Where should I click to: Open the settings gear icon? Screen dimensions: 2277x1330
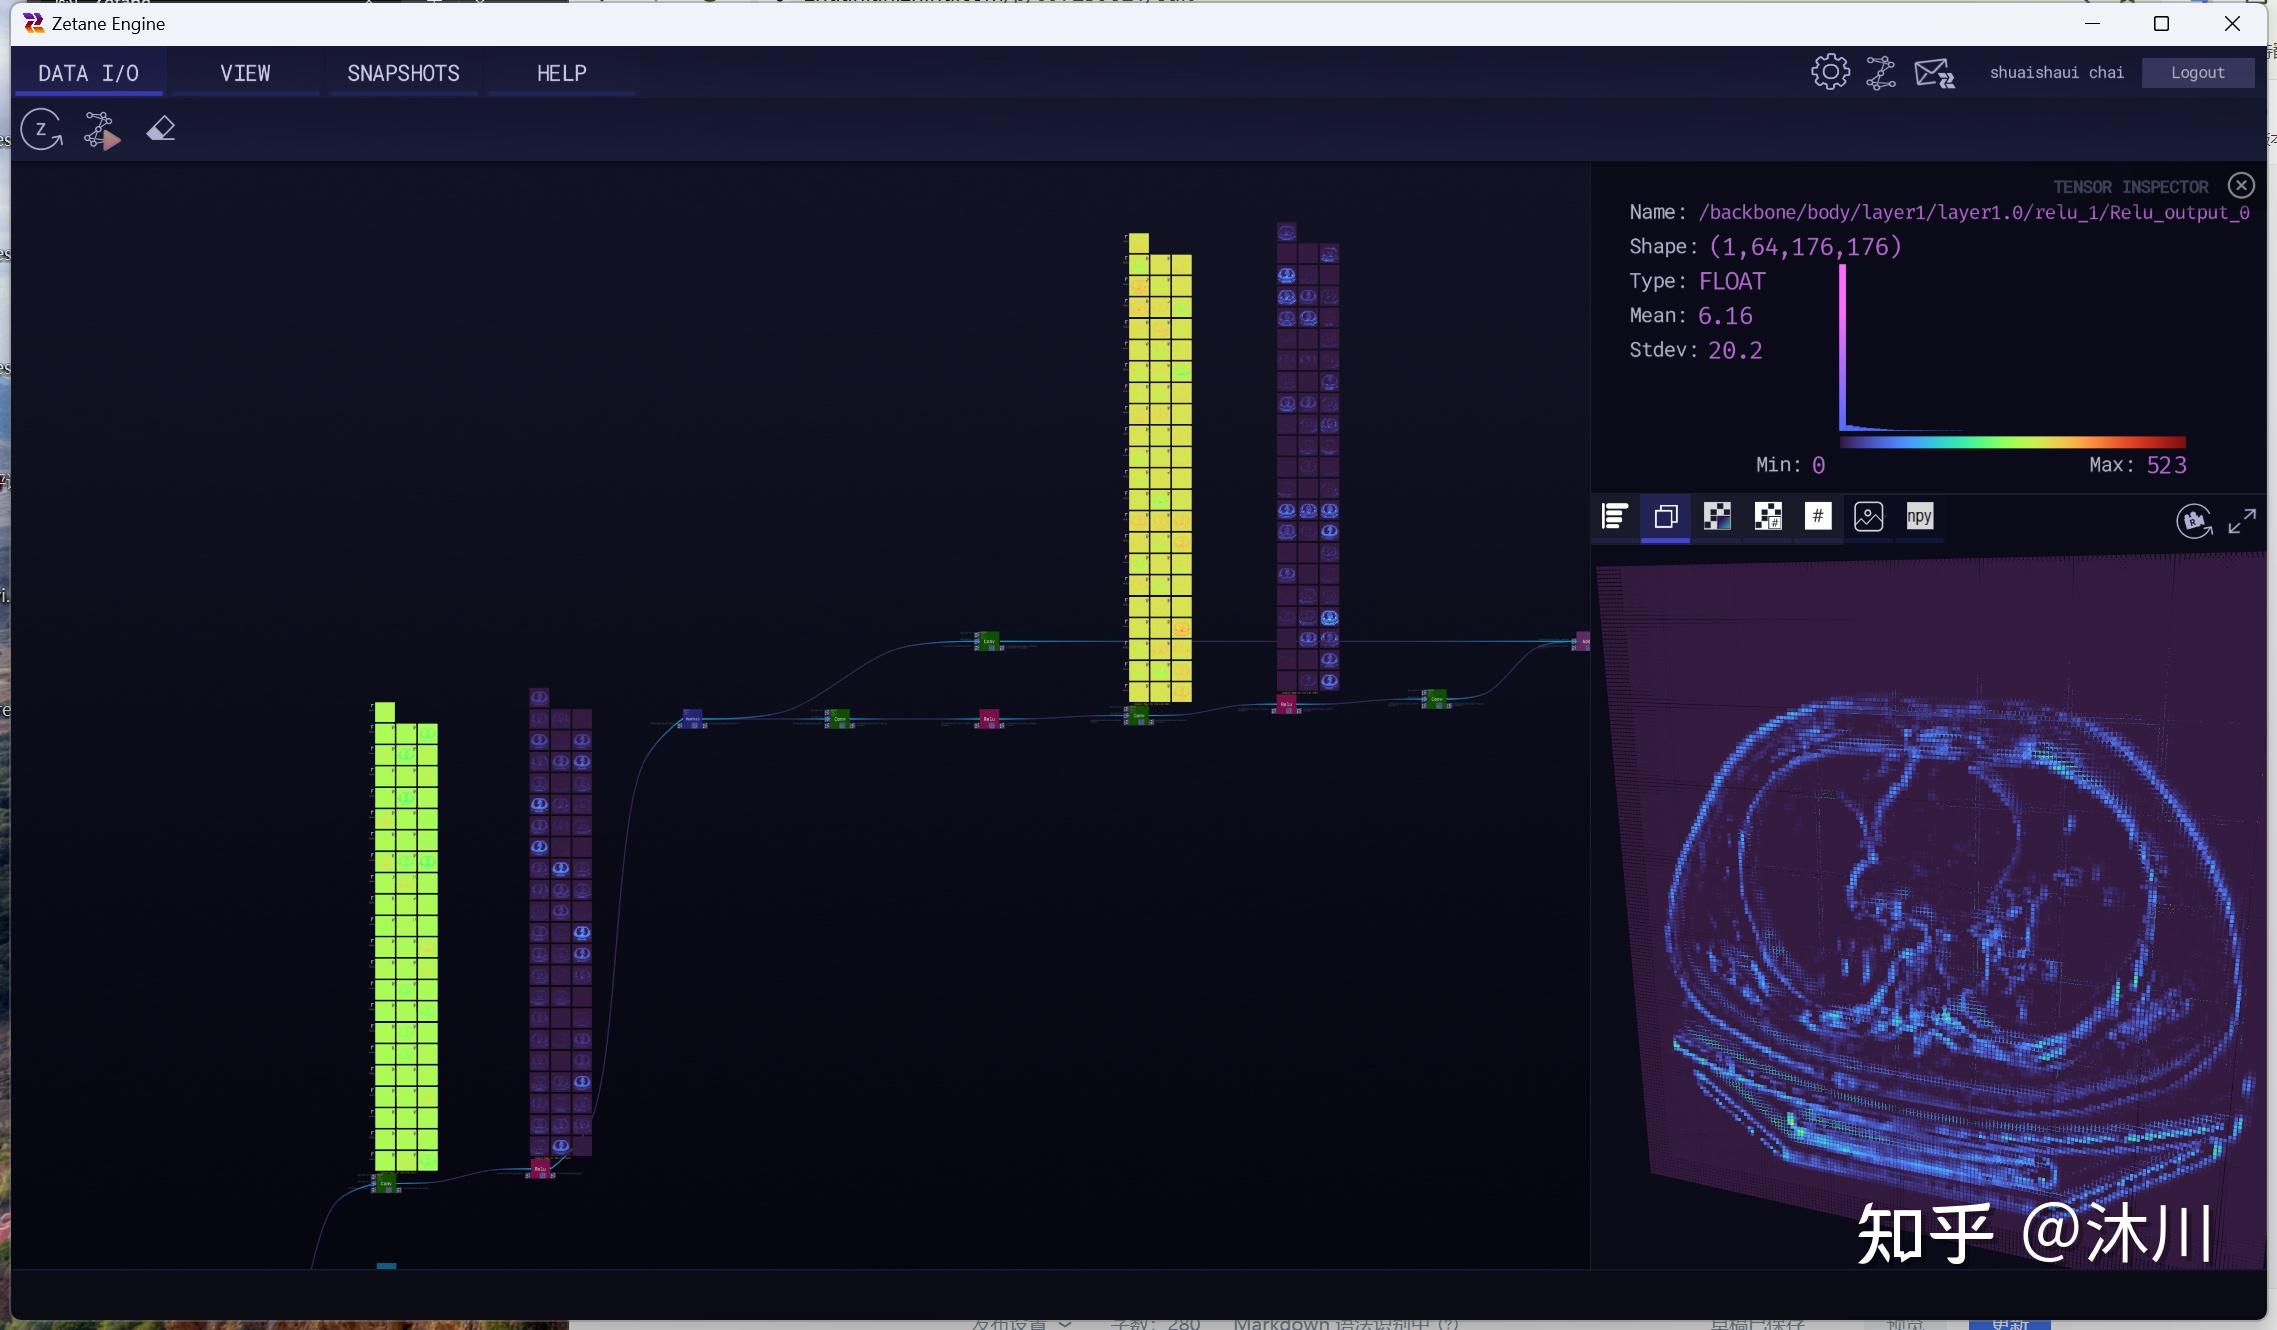click(x=1829, y=71)
